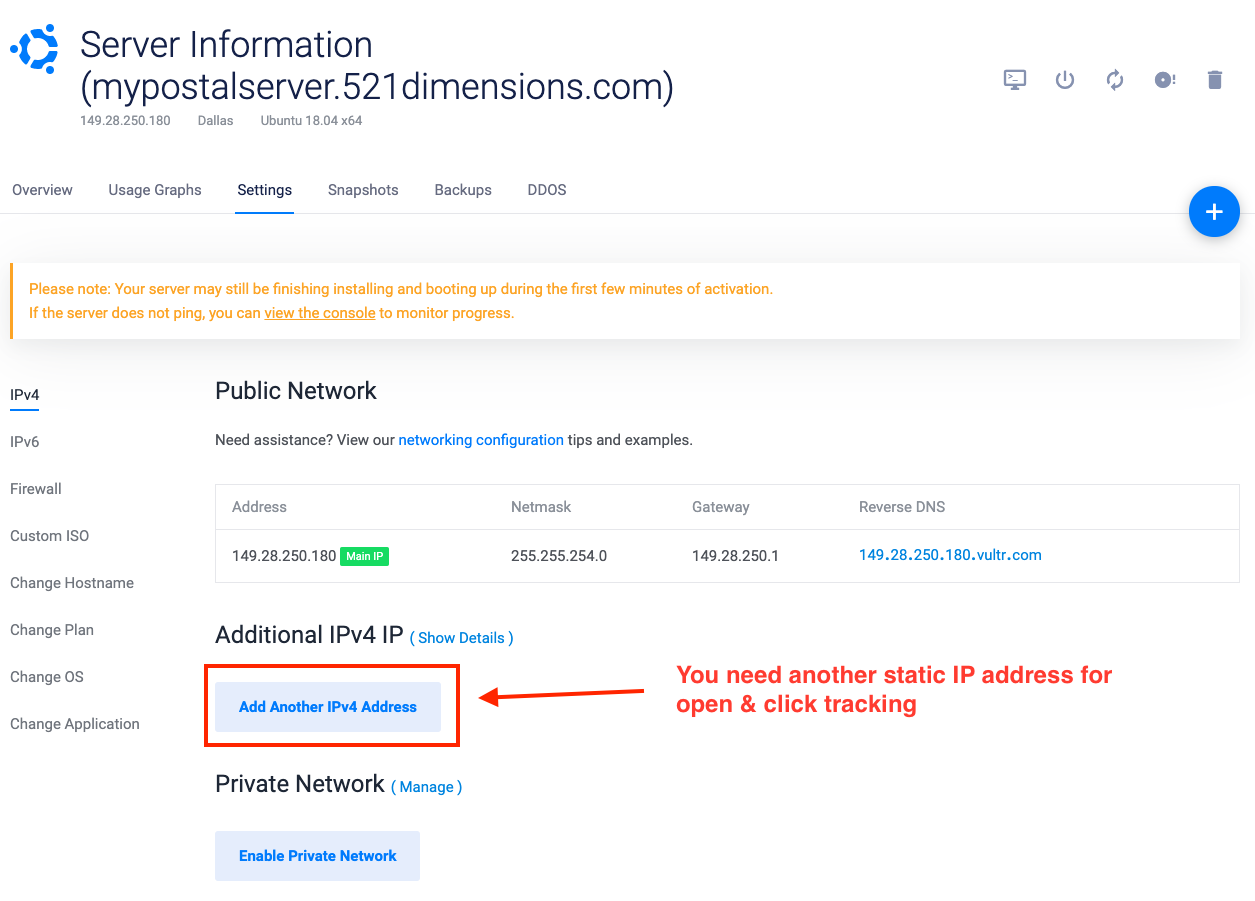
Task: Click the Reverse DNS column header
Action: click(x=902, y=507)
